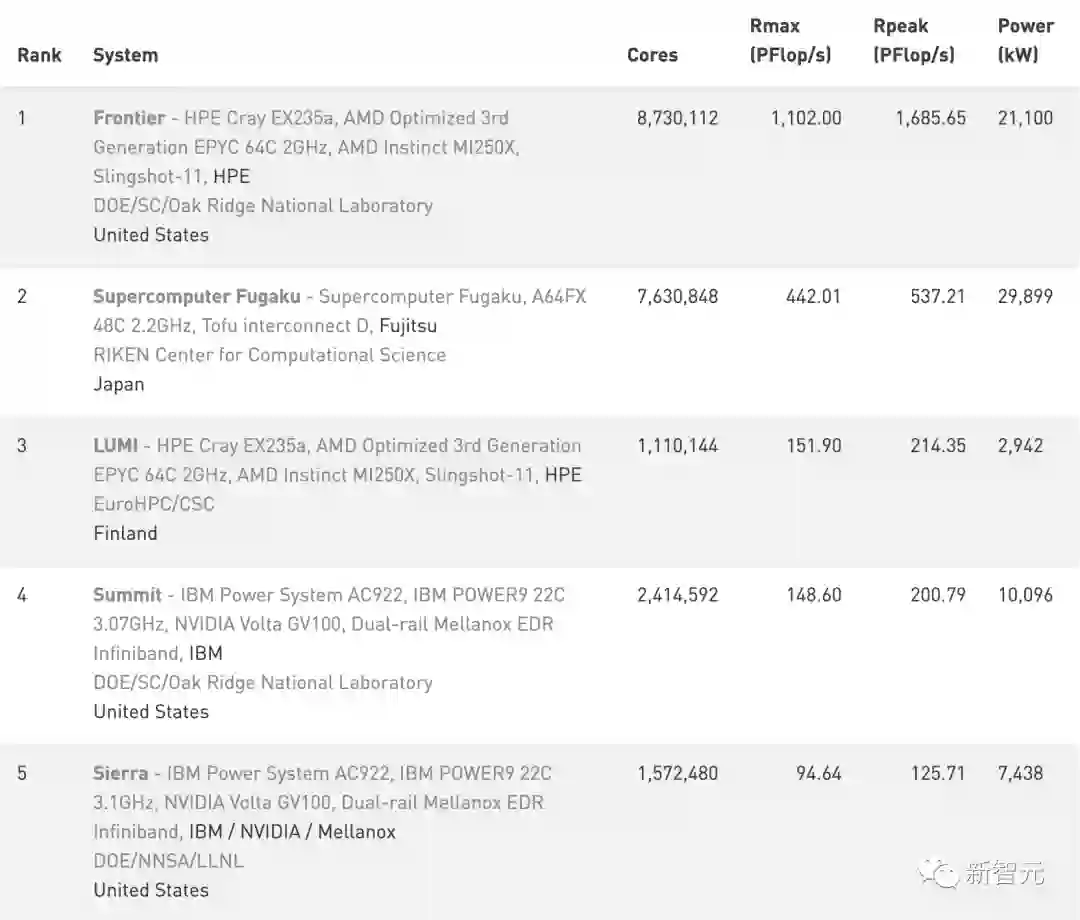Select the Cores column header
The image size is (1080, 920).
coord(652,55)
